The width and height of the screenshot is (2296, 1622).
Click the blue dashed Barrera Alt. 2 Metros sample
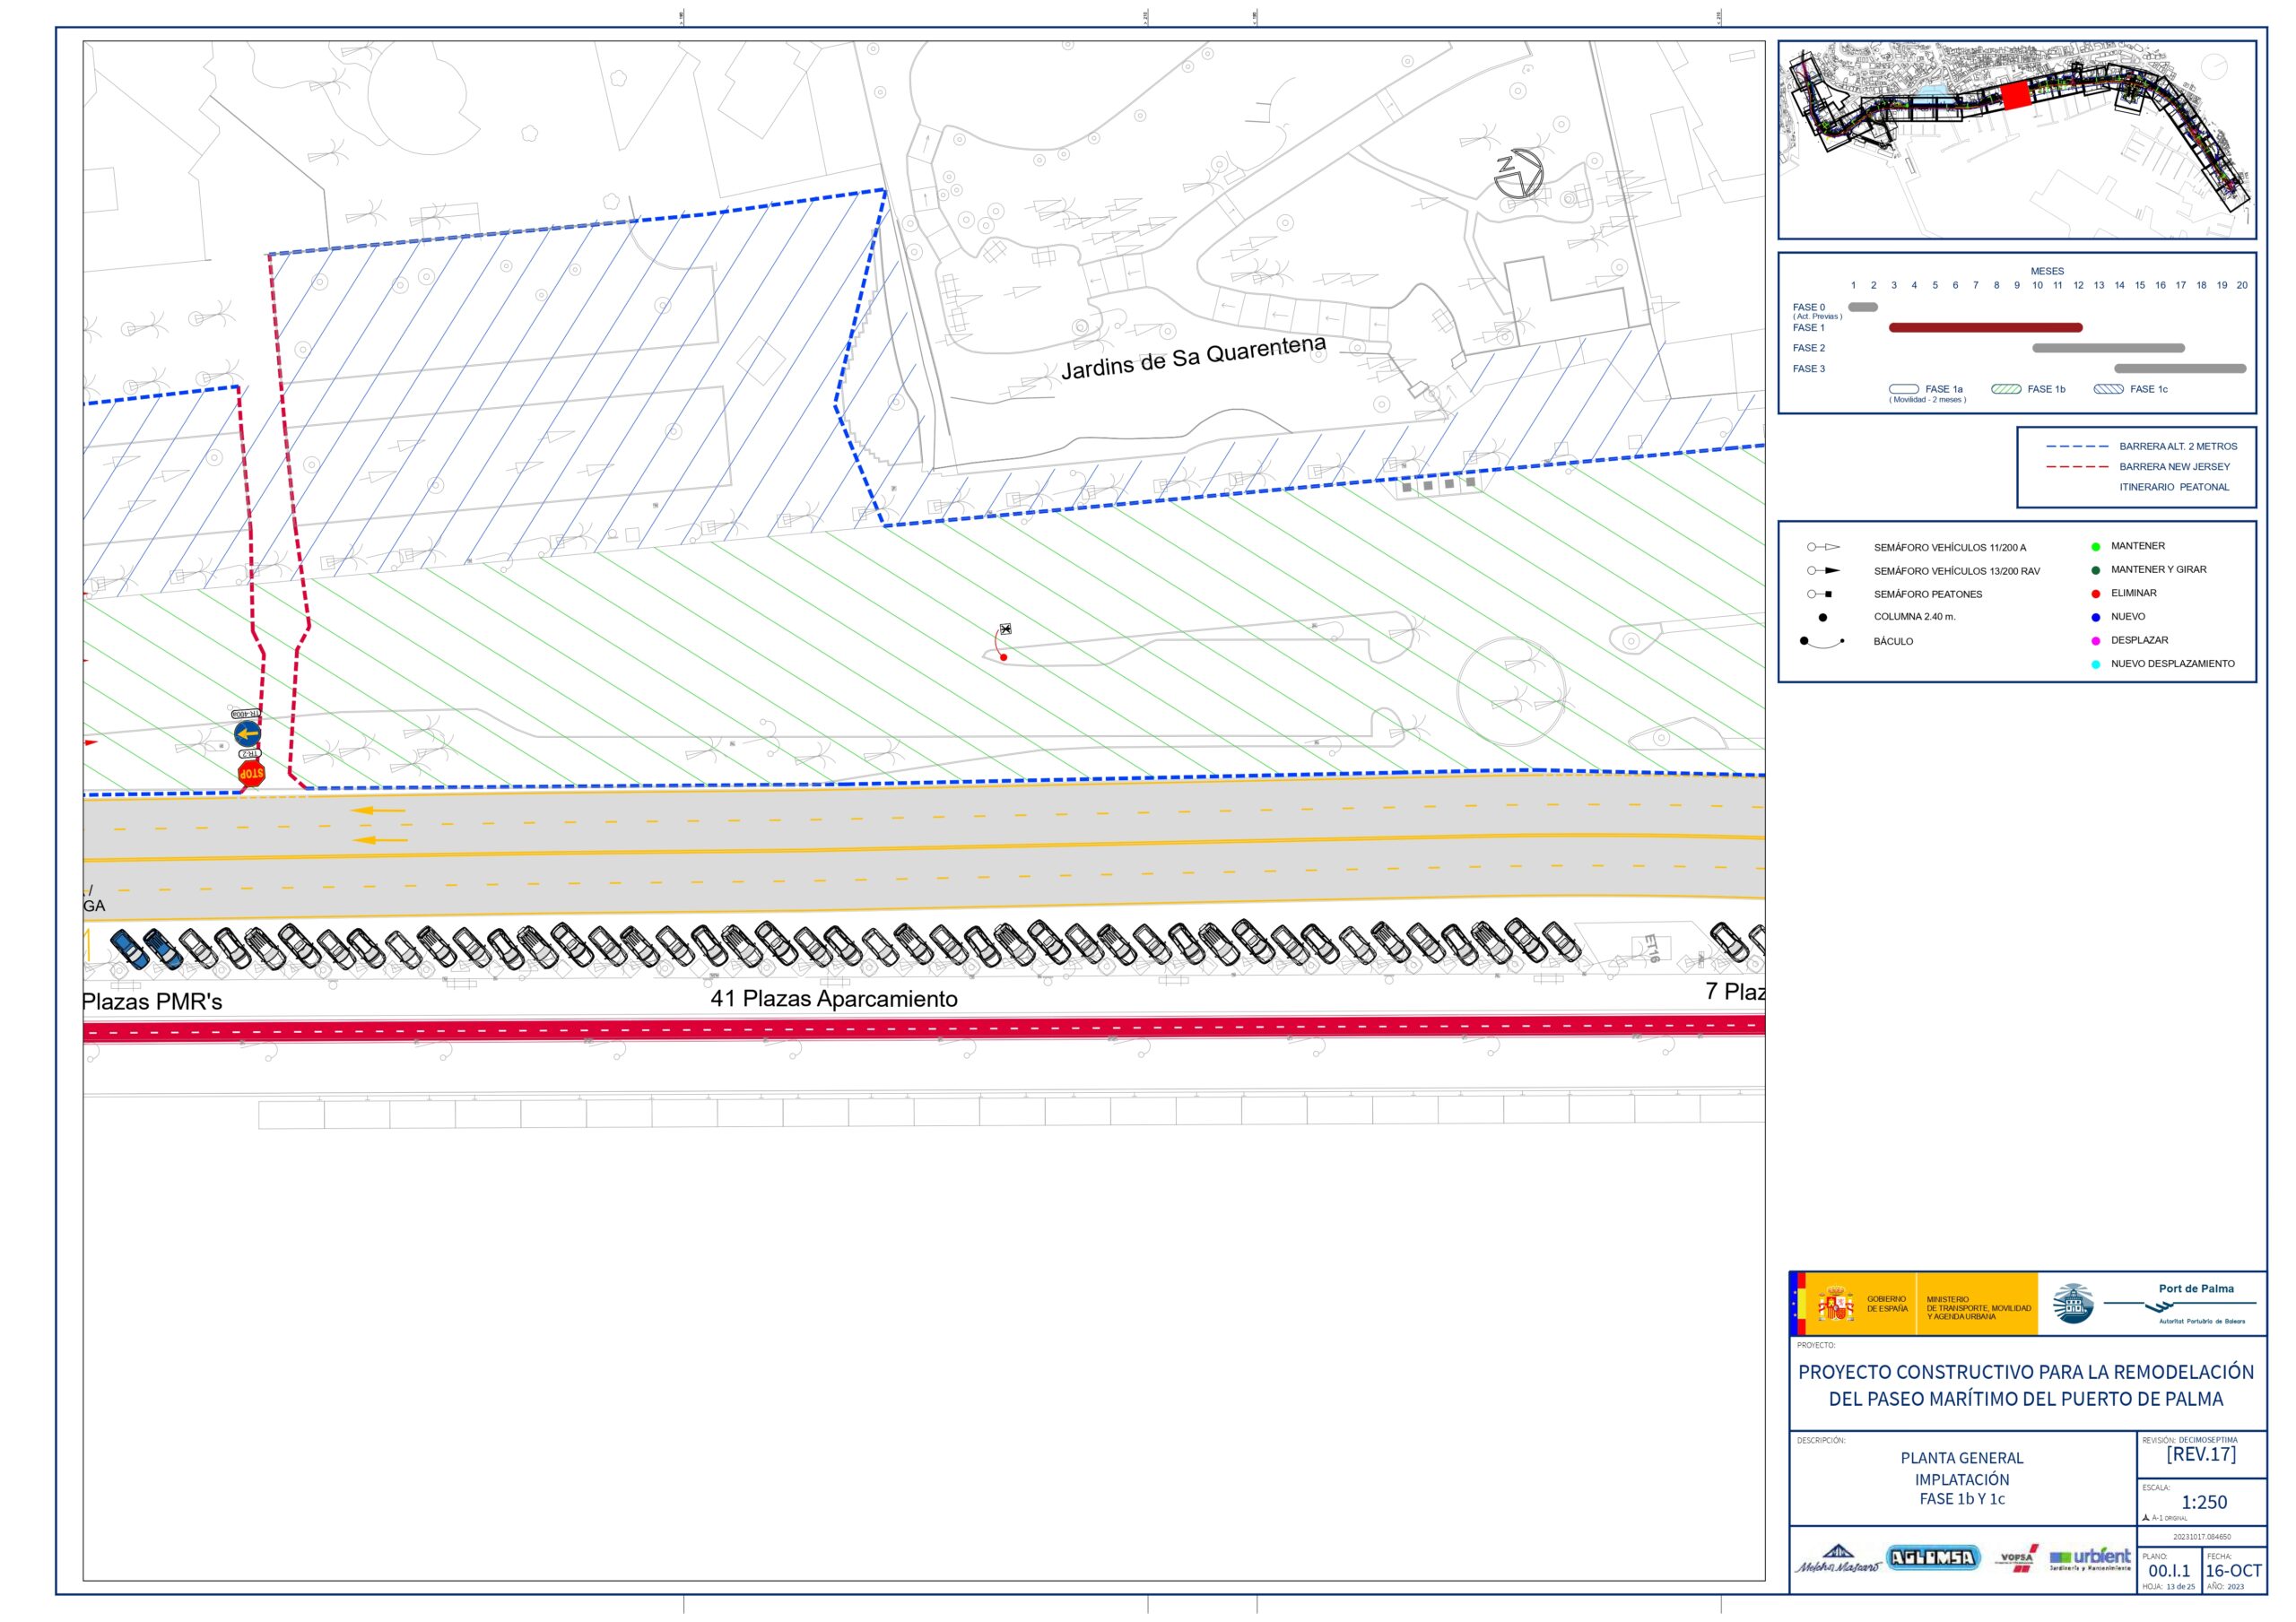coord(2076,446)
